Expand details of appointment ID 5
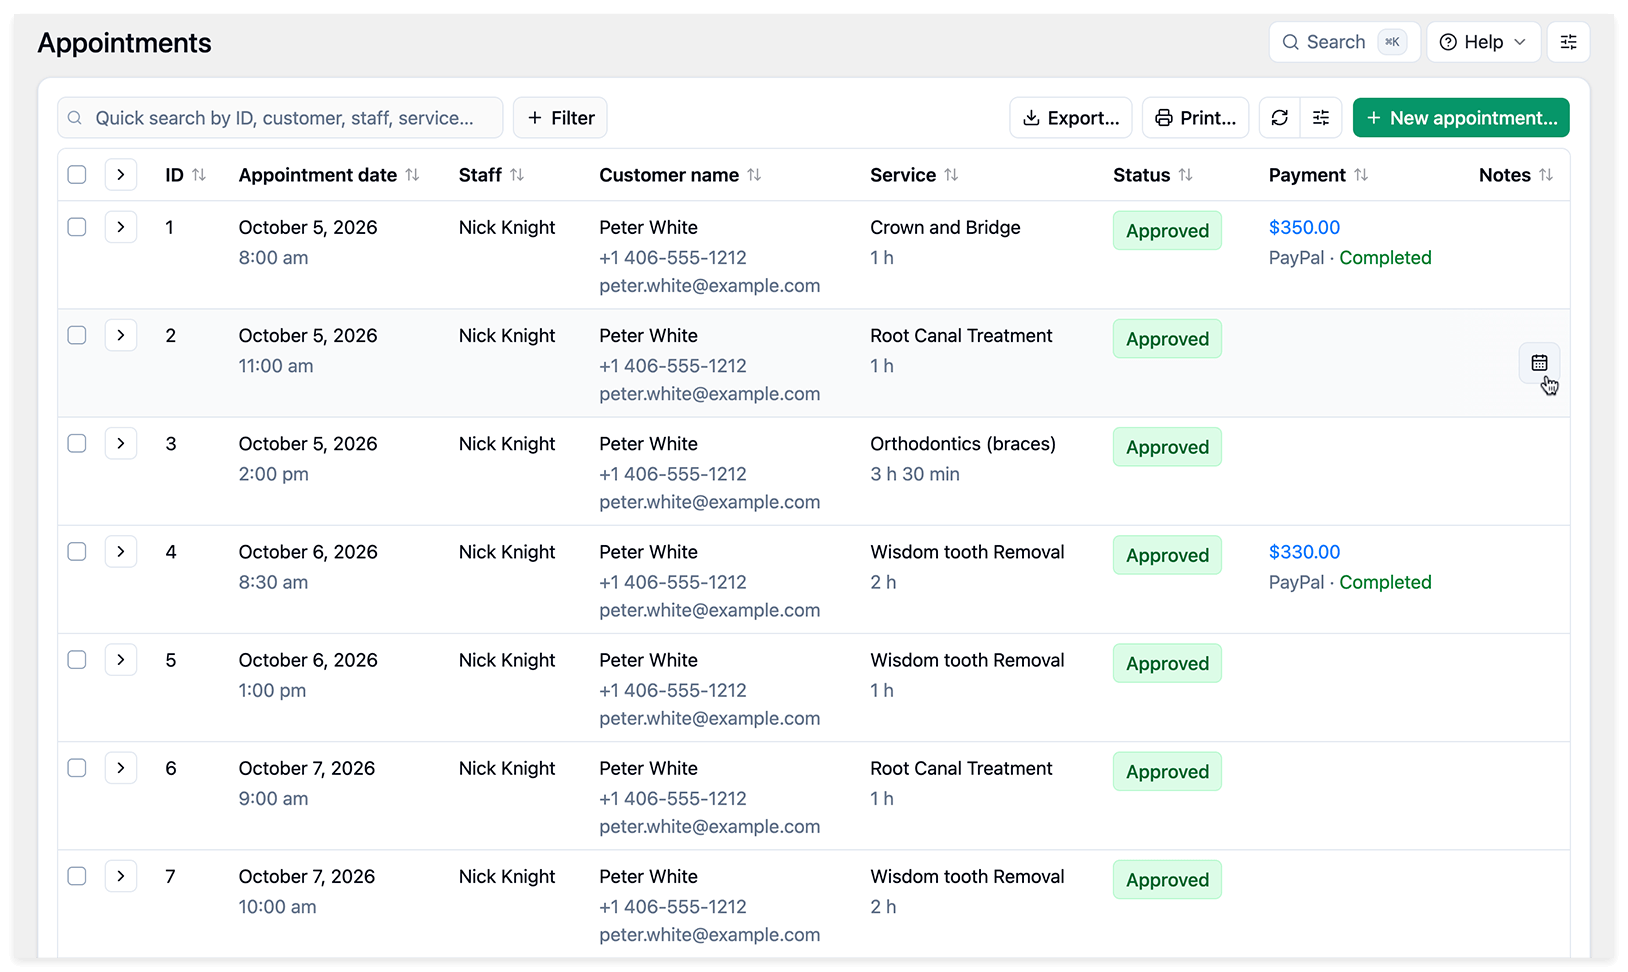Screen dimensions: 1628x972 [x=121, y=660]
